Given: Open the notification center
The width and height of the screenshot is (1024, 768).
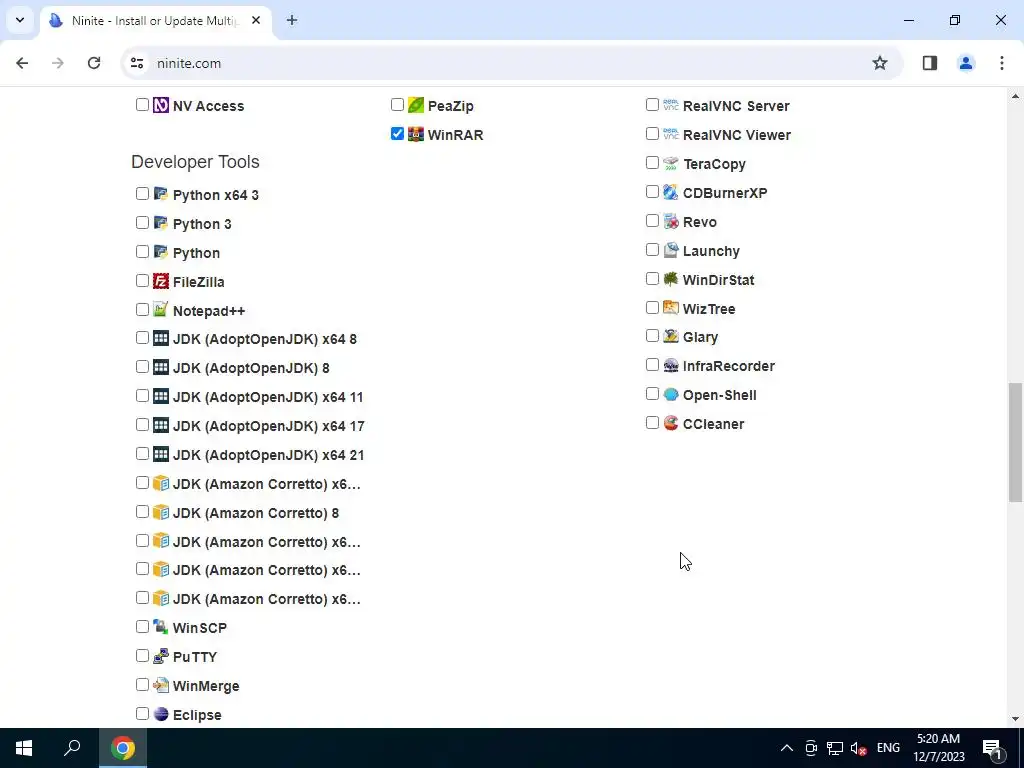Looking at the screenshot, I should [x=993, y=748].
